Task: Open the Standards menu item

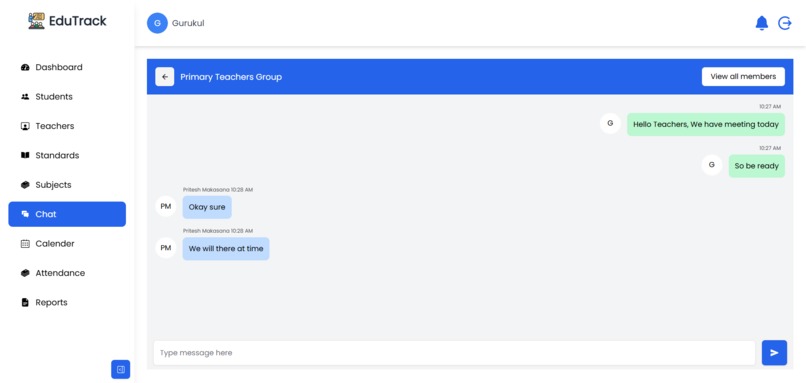Action: (67, 155)
